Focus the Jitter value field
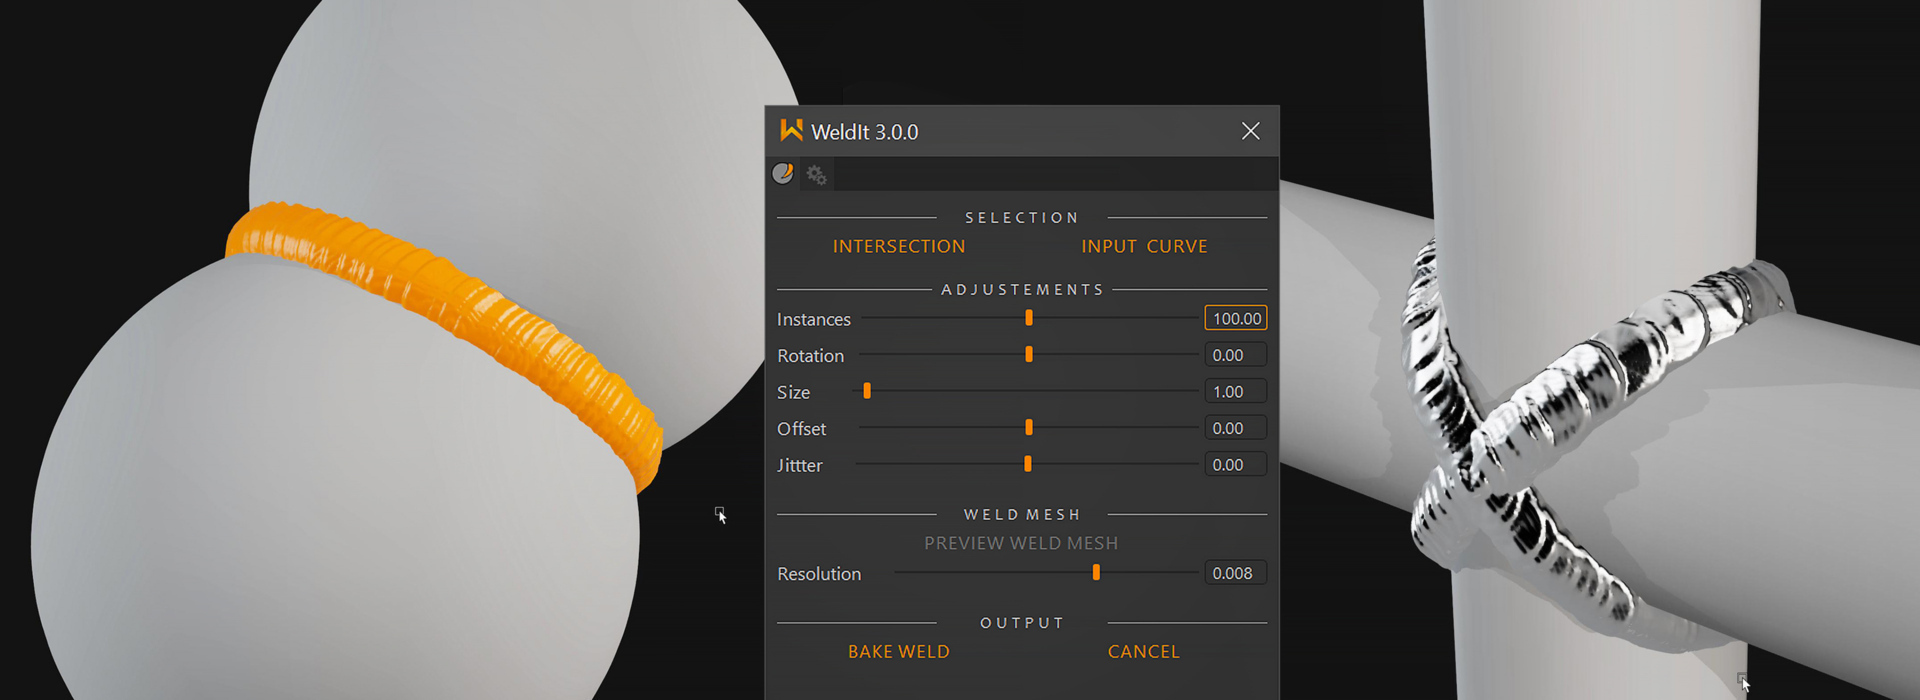 [1236, 464]
